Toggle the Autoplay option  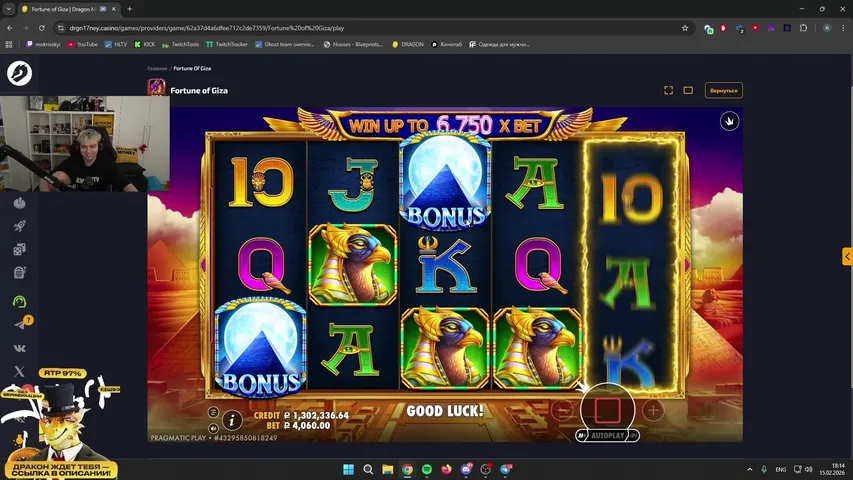pyautogui.click(x=607, y=436)
